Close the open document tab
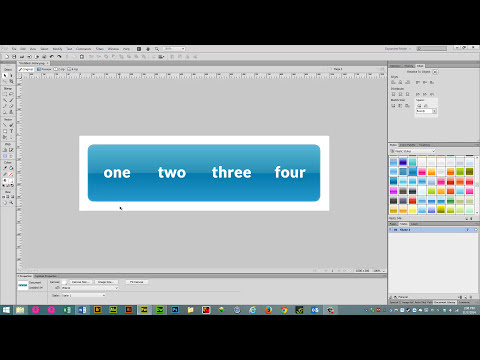Viewport: 480px width, 360px height. pyautogui.click(x=47, y=63)
